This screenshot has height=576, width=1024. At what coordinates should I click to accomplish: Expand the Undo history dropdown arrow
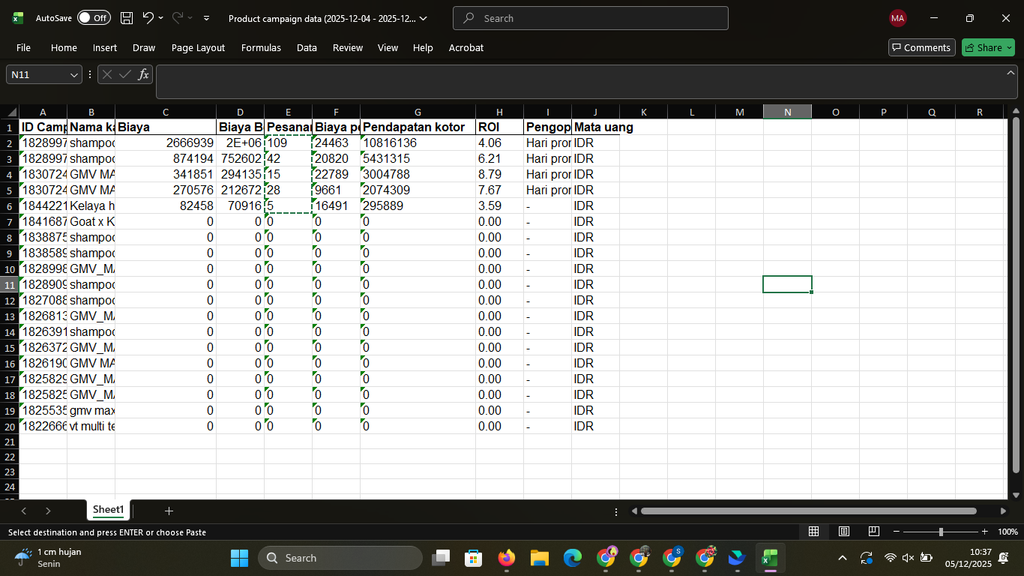(x=161, y=18)
